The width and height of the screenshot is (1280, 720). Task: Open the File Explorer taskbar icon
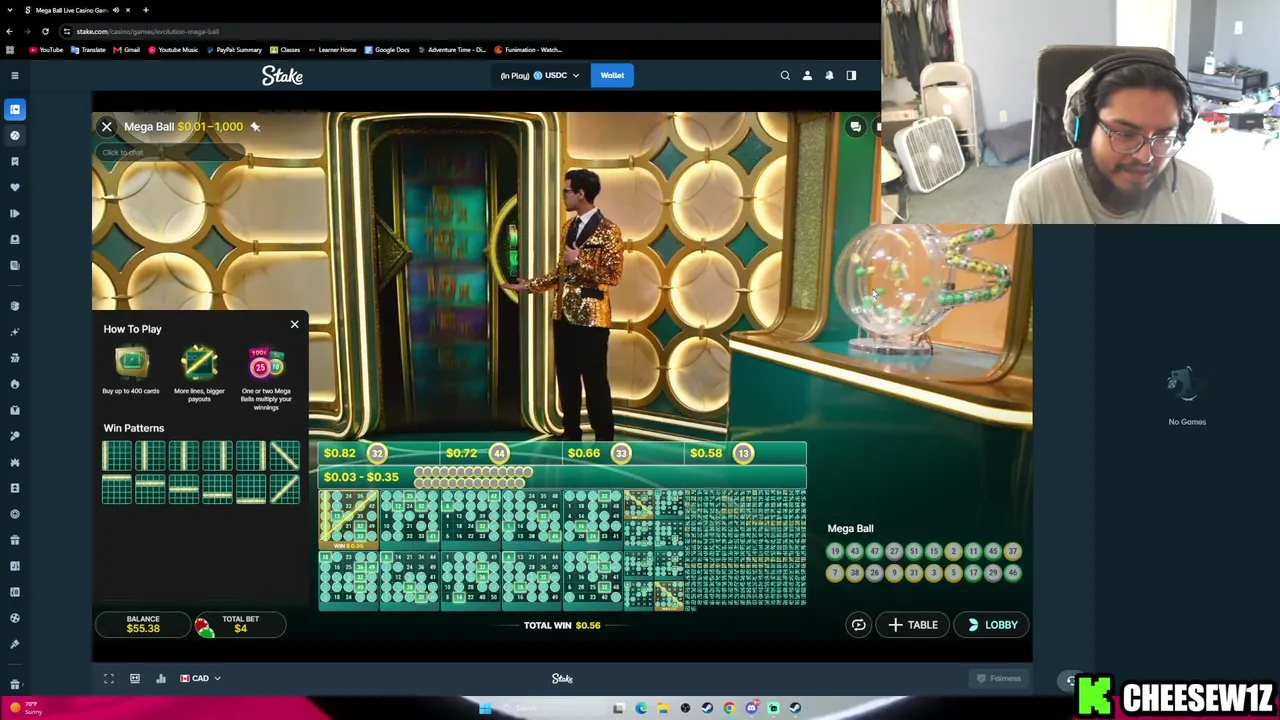pyautogui.click(x=663, y=708)
